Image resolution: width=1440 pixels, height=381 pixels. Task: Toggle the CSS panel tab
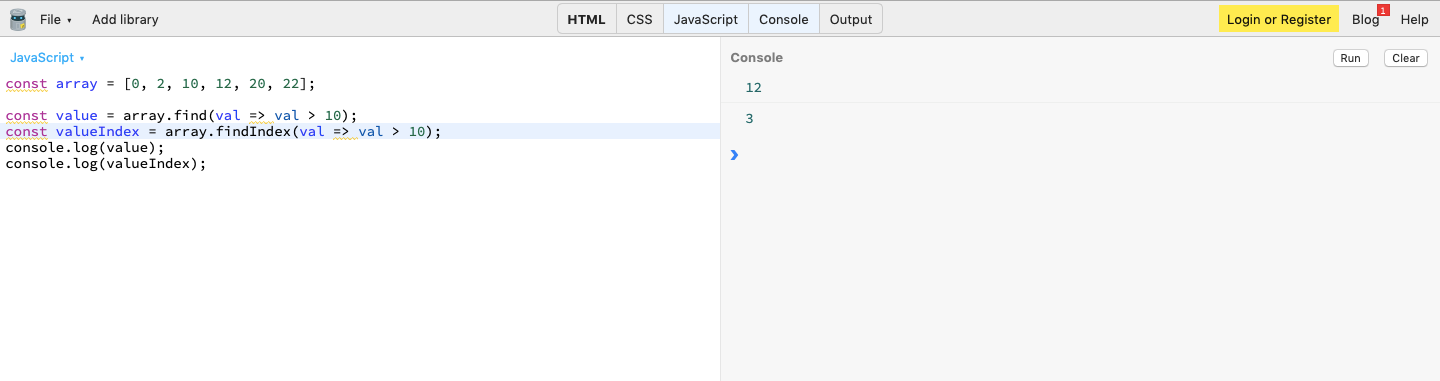(639, 19)
